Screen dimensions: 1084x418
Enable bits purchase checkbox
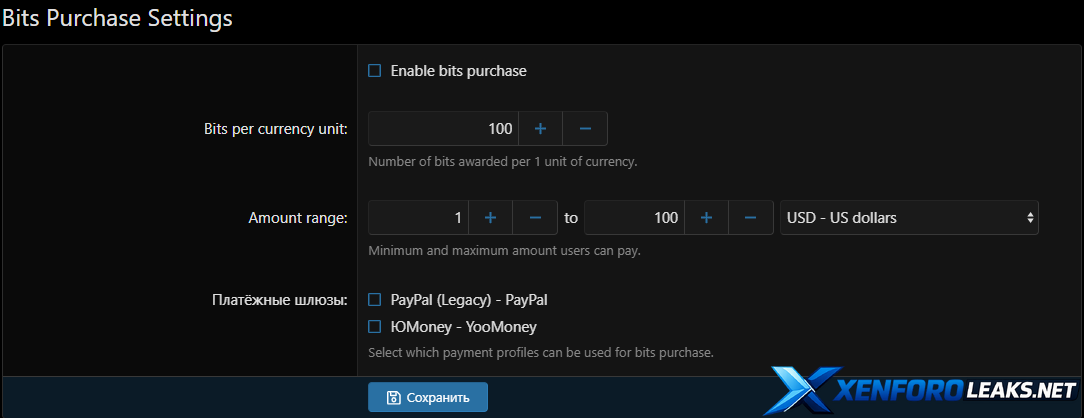375,71
